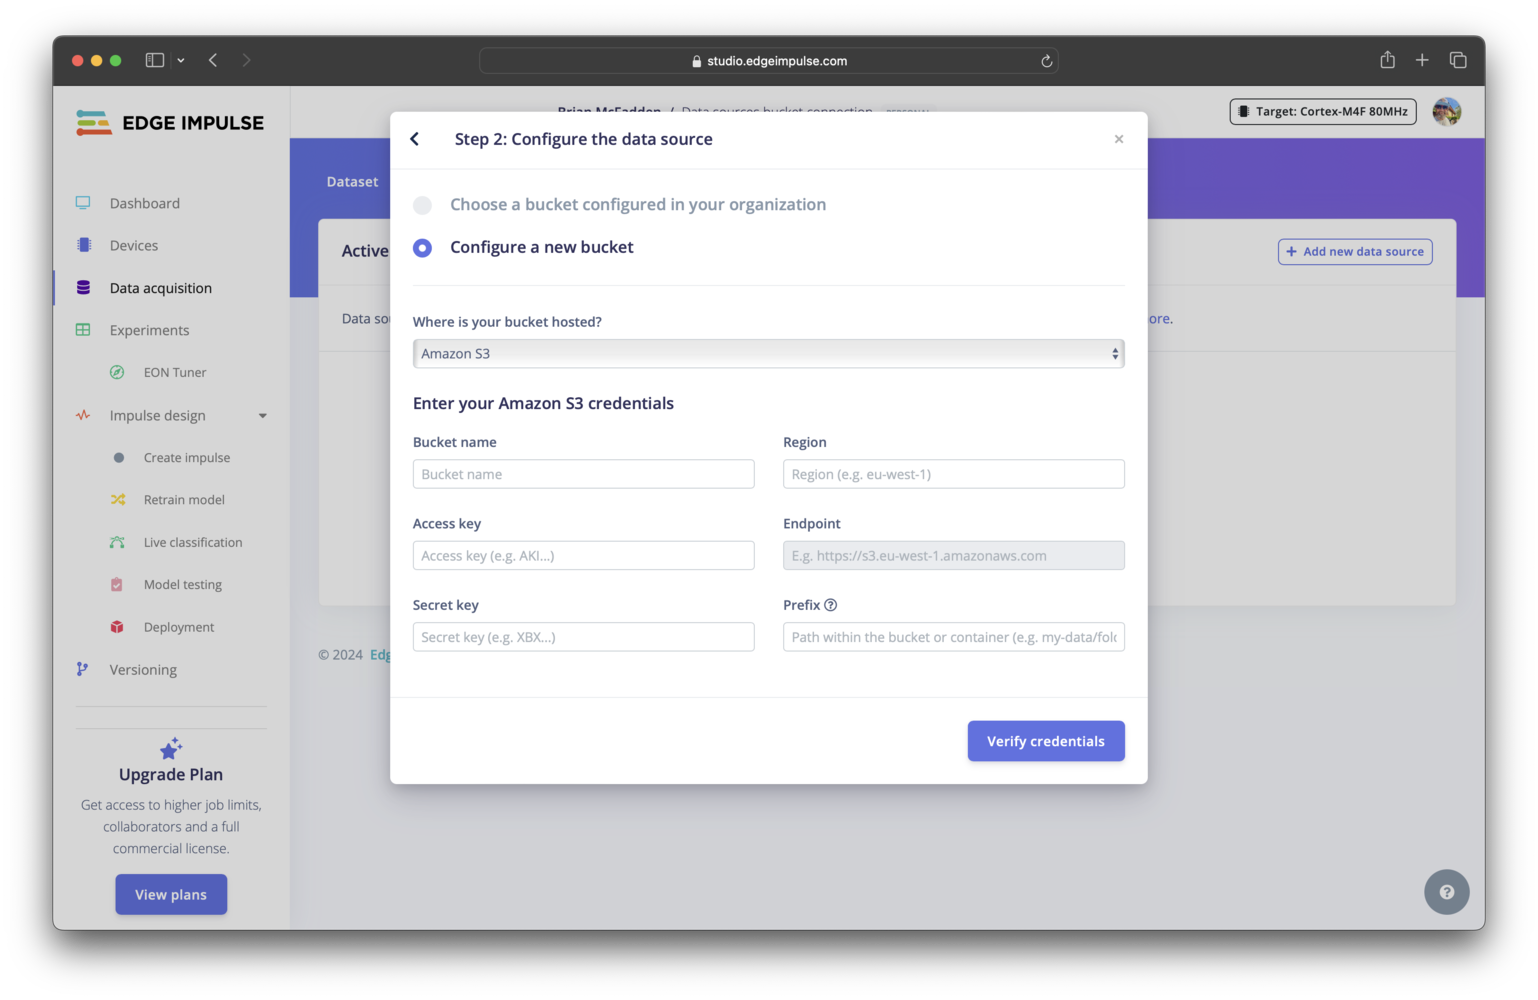Click the View plans button
Viewport: 1538px width, 1000px height.
coord(171,895)
